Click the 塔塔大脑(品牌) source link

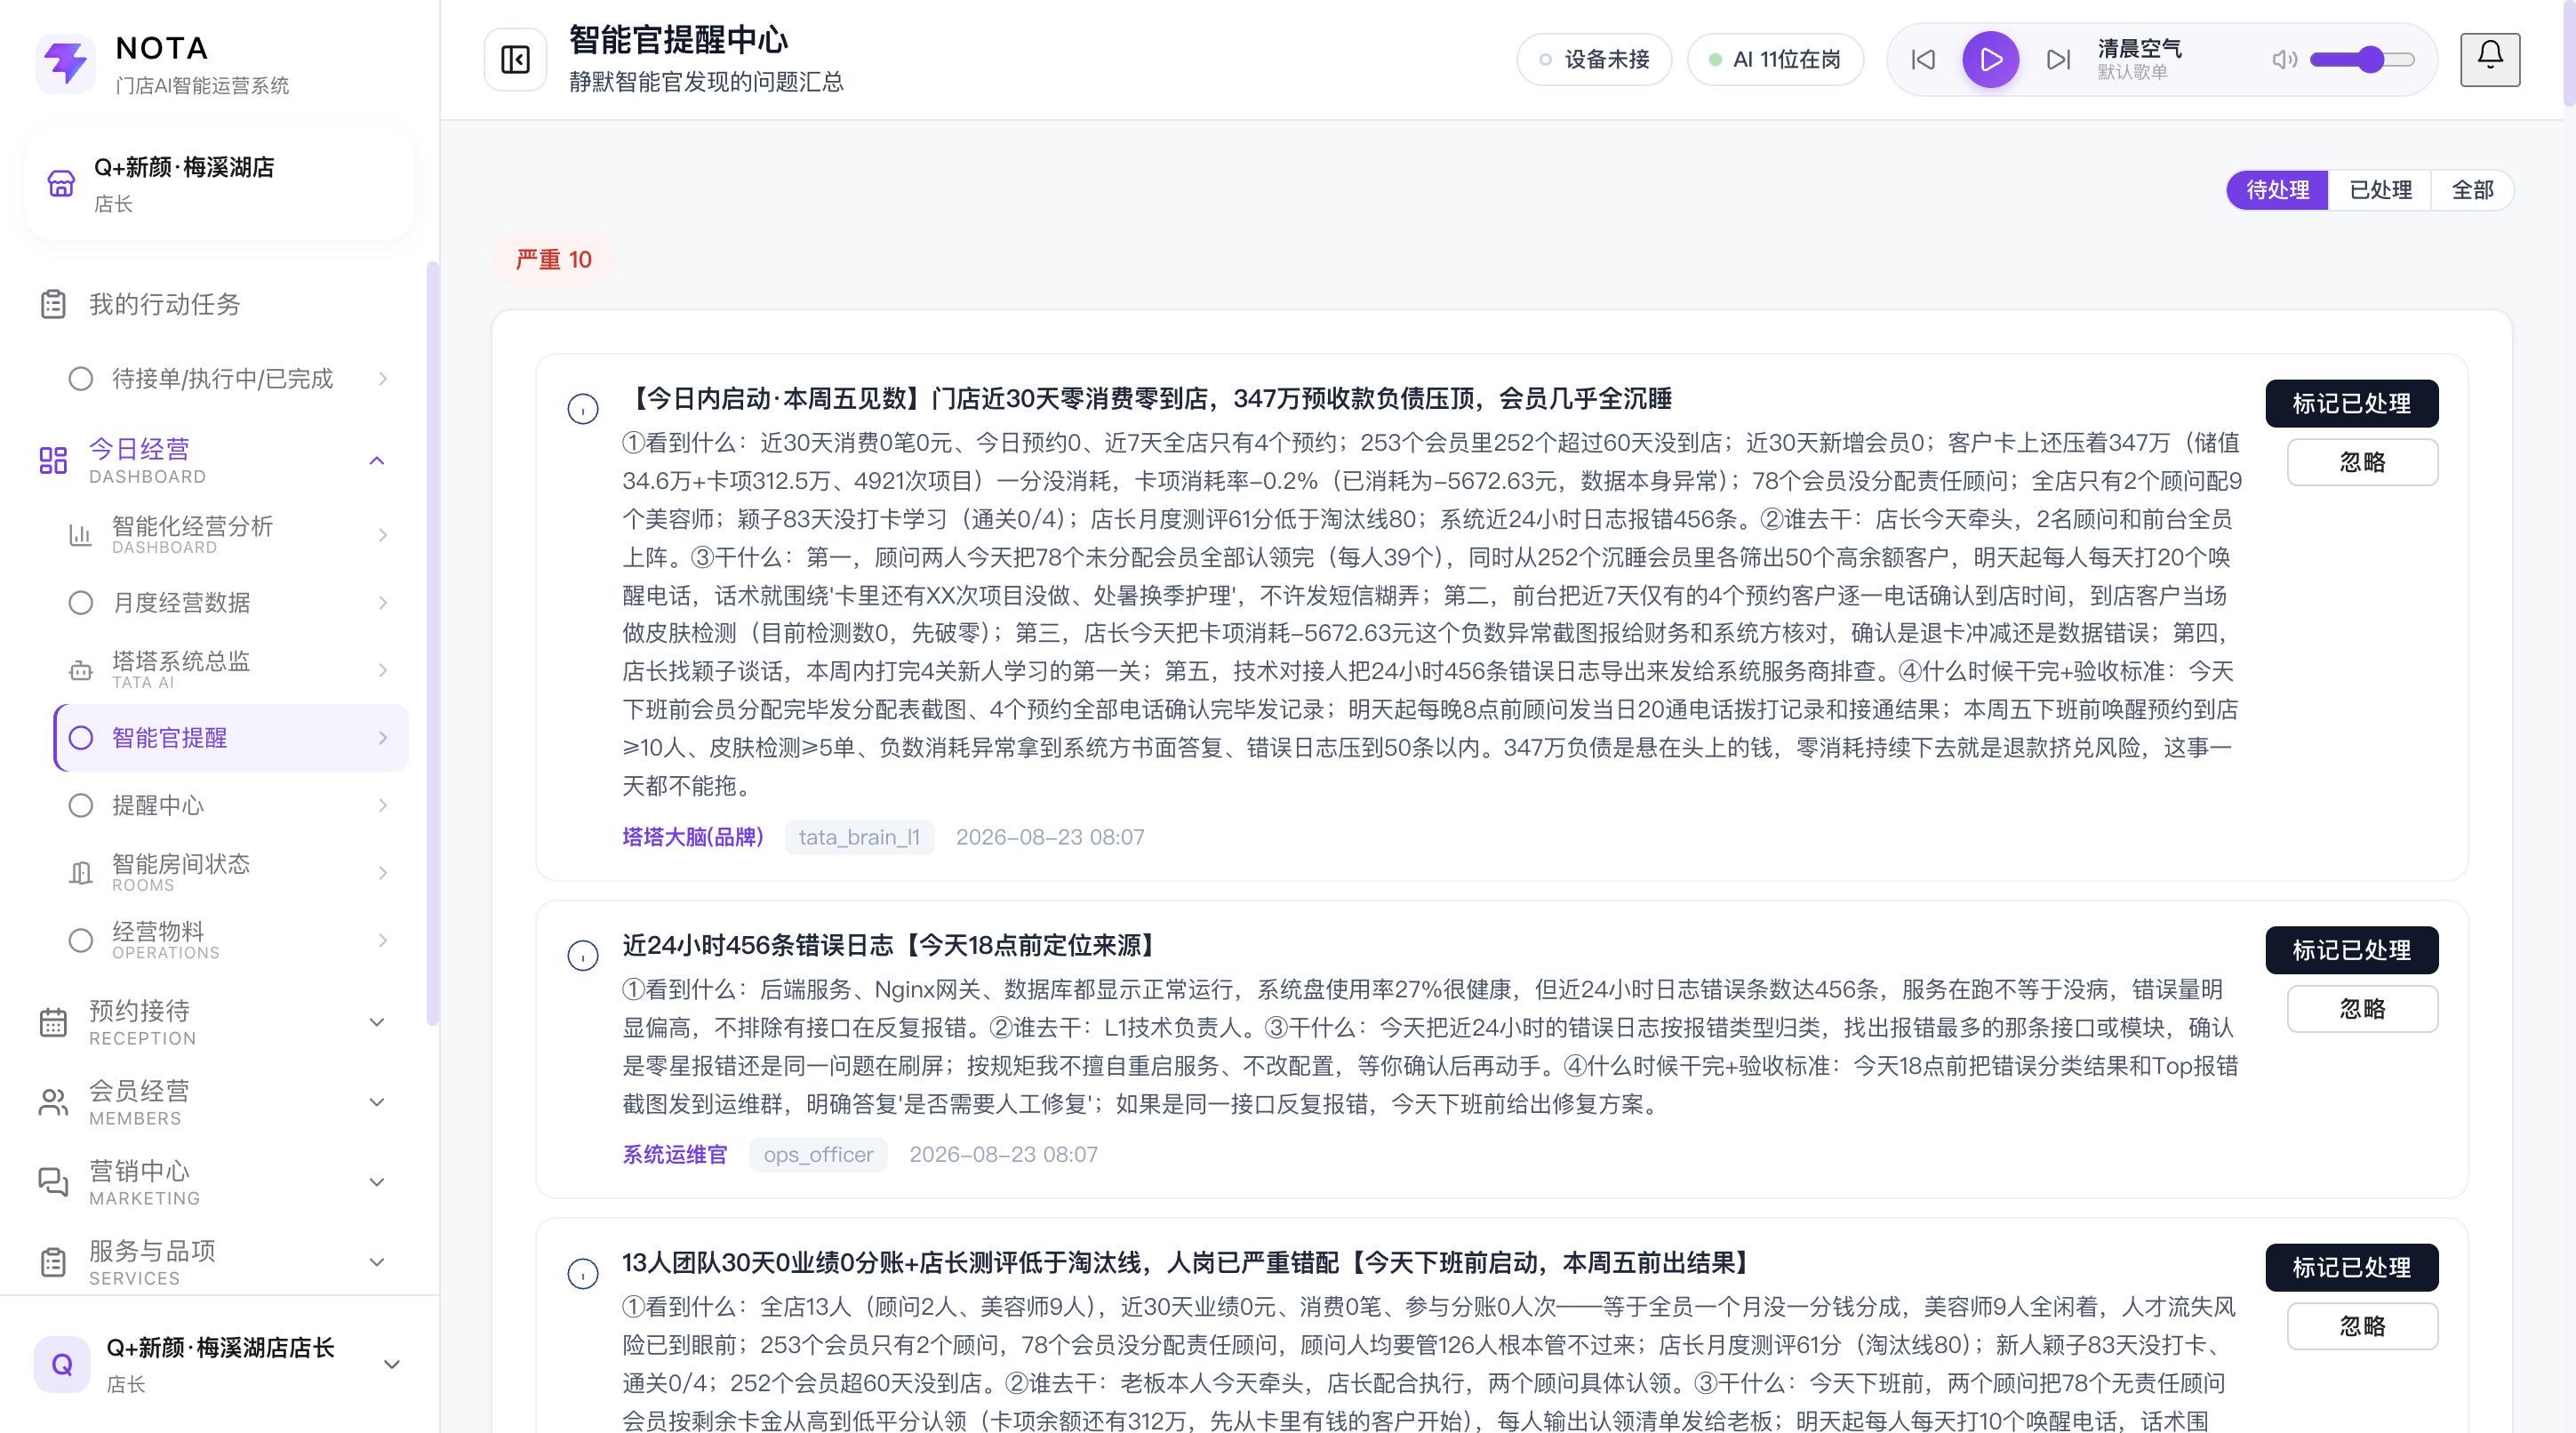(x=693, y=837)
